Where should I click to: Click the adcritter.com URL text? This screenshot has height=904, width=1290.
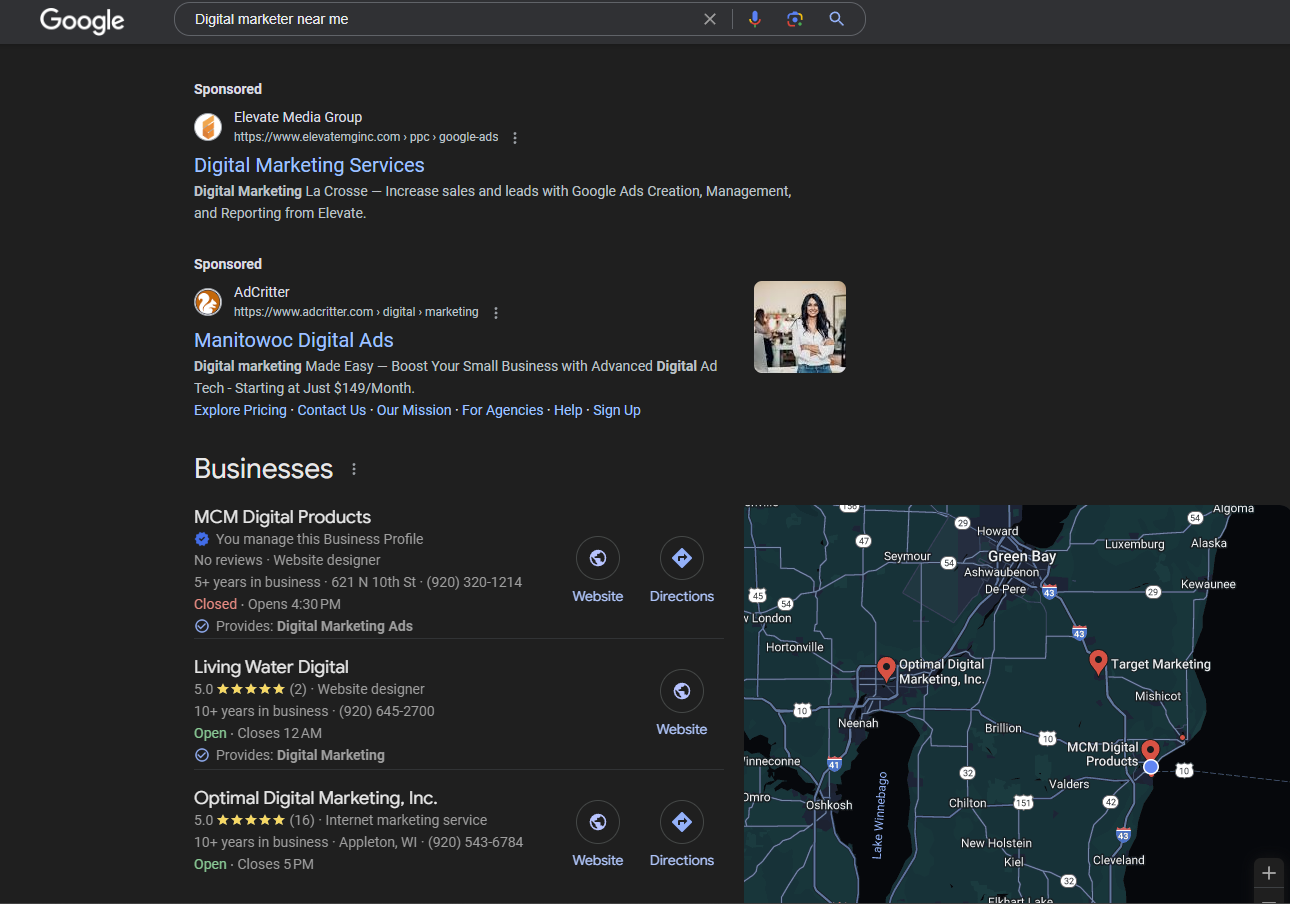click(x=356, y=312)
